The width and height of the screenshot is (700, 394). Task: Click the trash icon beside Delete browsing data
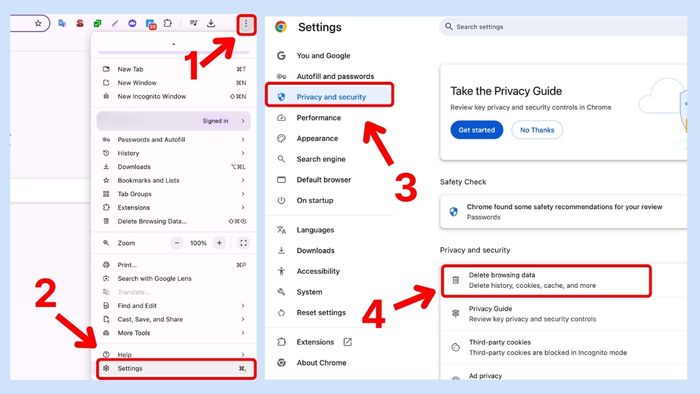point(455,280)
